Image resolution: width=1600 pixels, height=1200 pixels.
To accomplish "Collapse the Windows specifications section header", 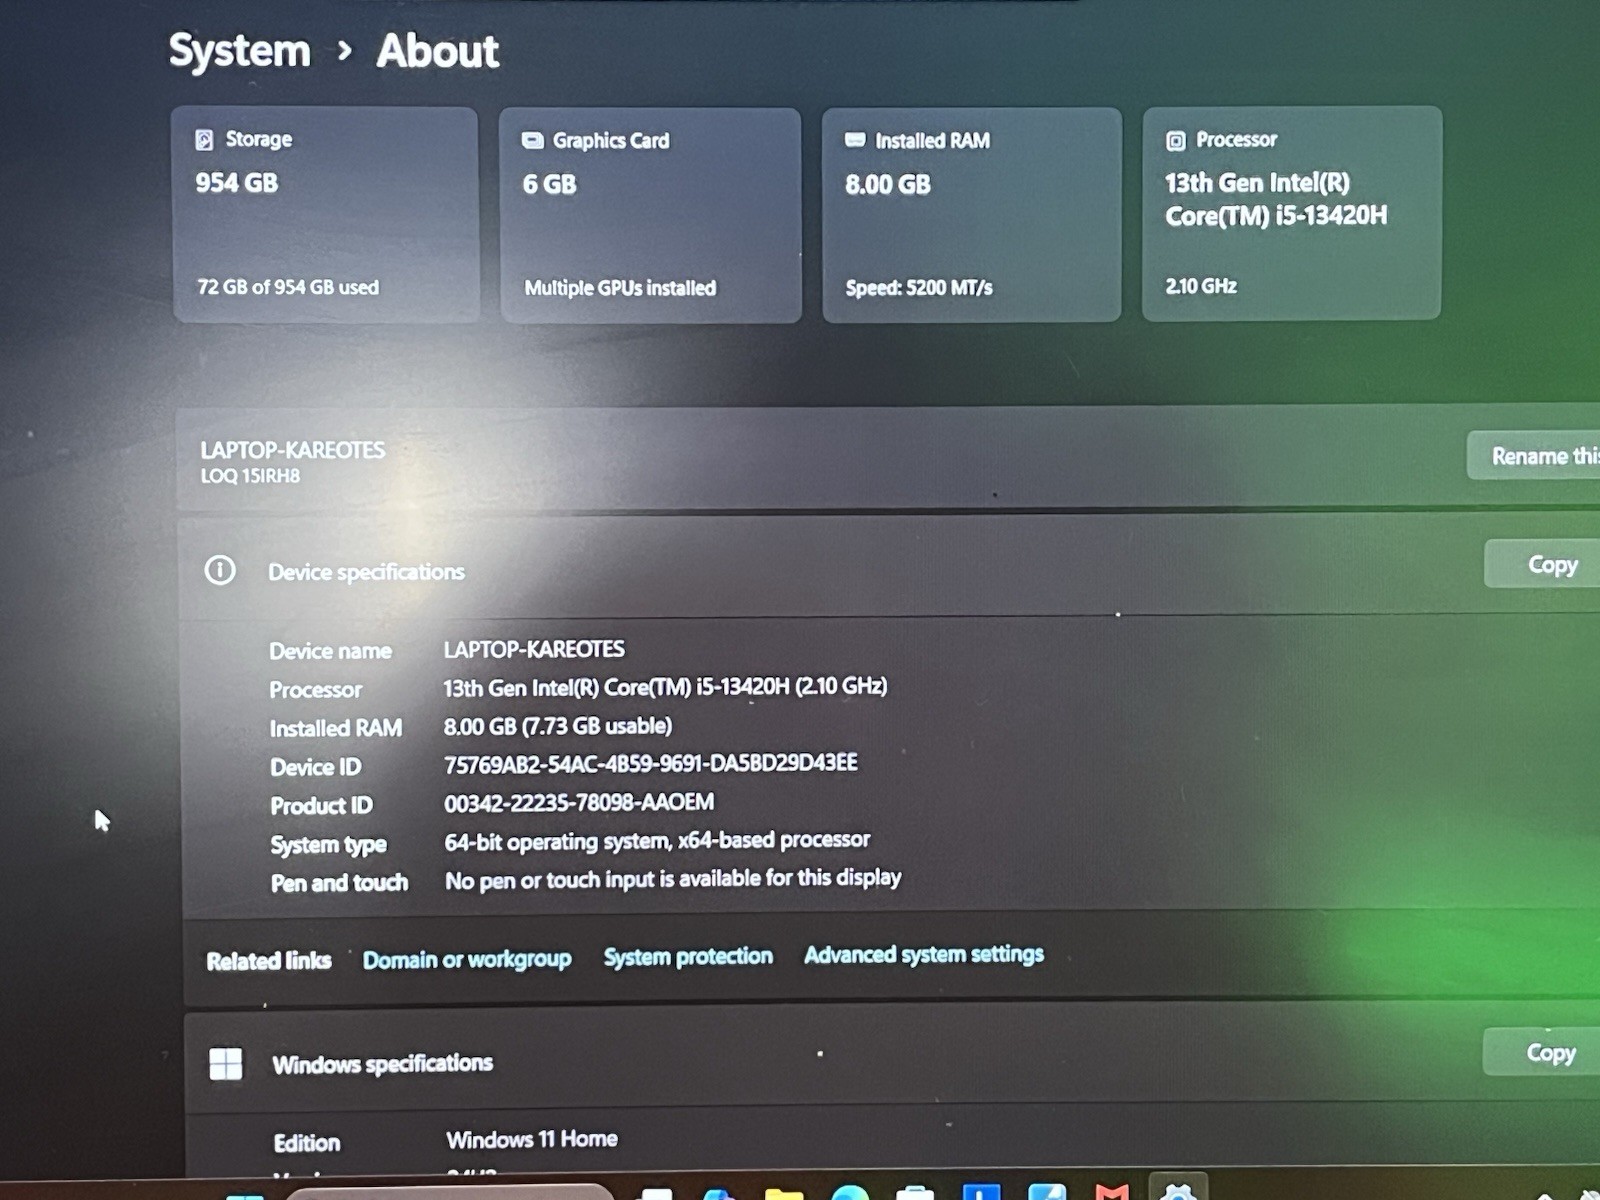I will pyautogui.click(x=890, y=1060).
